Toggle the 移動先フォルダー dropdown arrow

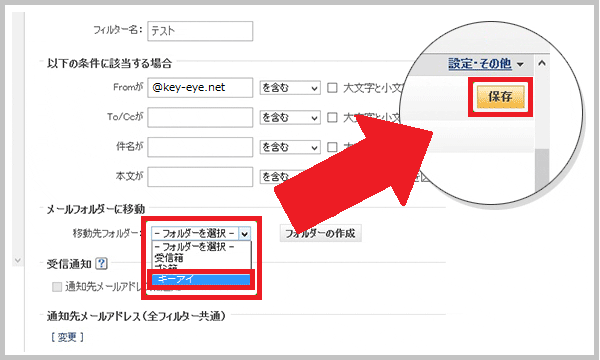pyautogui.click(x=245, y=233)
